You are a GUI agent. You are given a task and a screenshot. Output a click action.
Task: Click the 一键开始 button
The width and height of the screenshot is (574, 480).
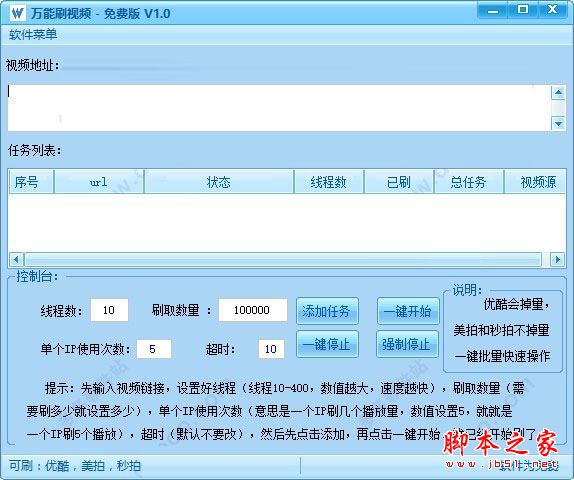pos(408,311)
